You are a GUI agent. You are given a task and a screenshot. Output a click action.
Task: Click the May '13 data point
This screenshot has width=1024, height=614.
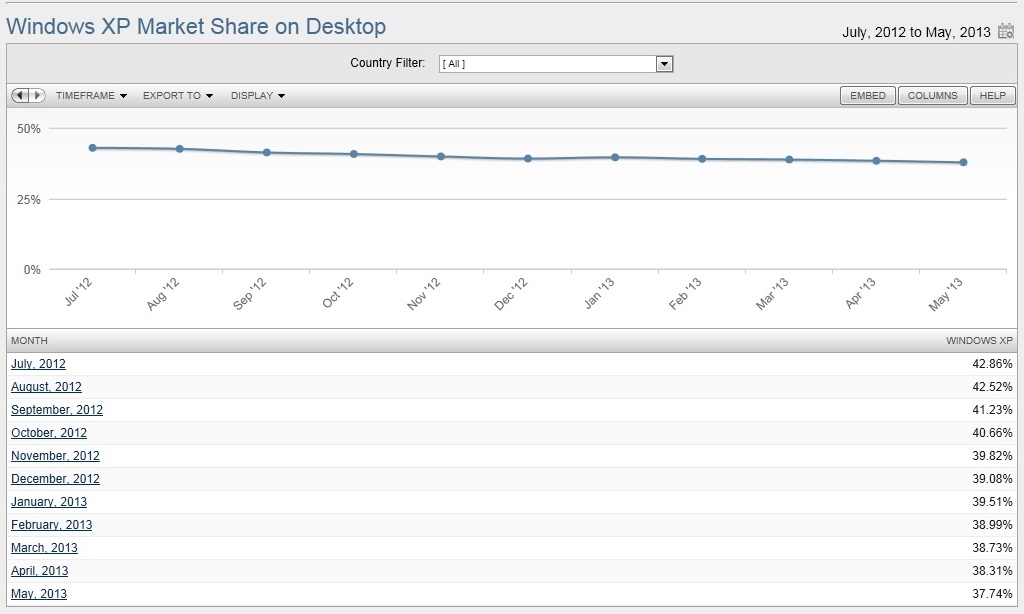tap(963, 162)
